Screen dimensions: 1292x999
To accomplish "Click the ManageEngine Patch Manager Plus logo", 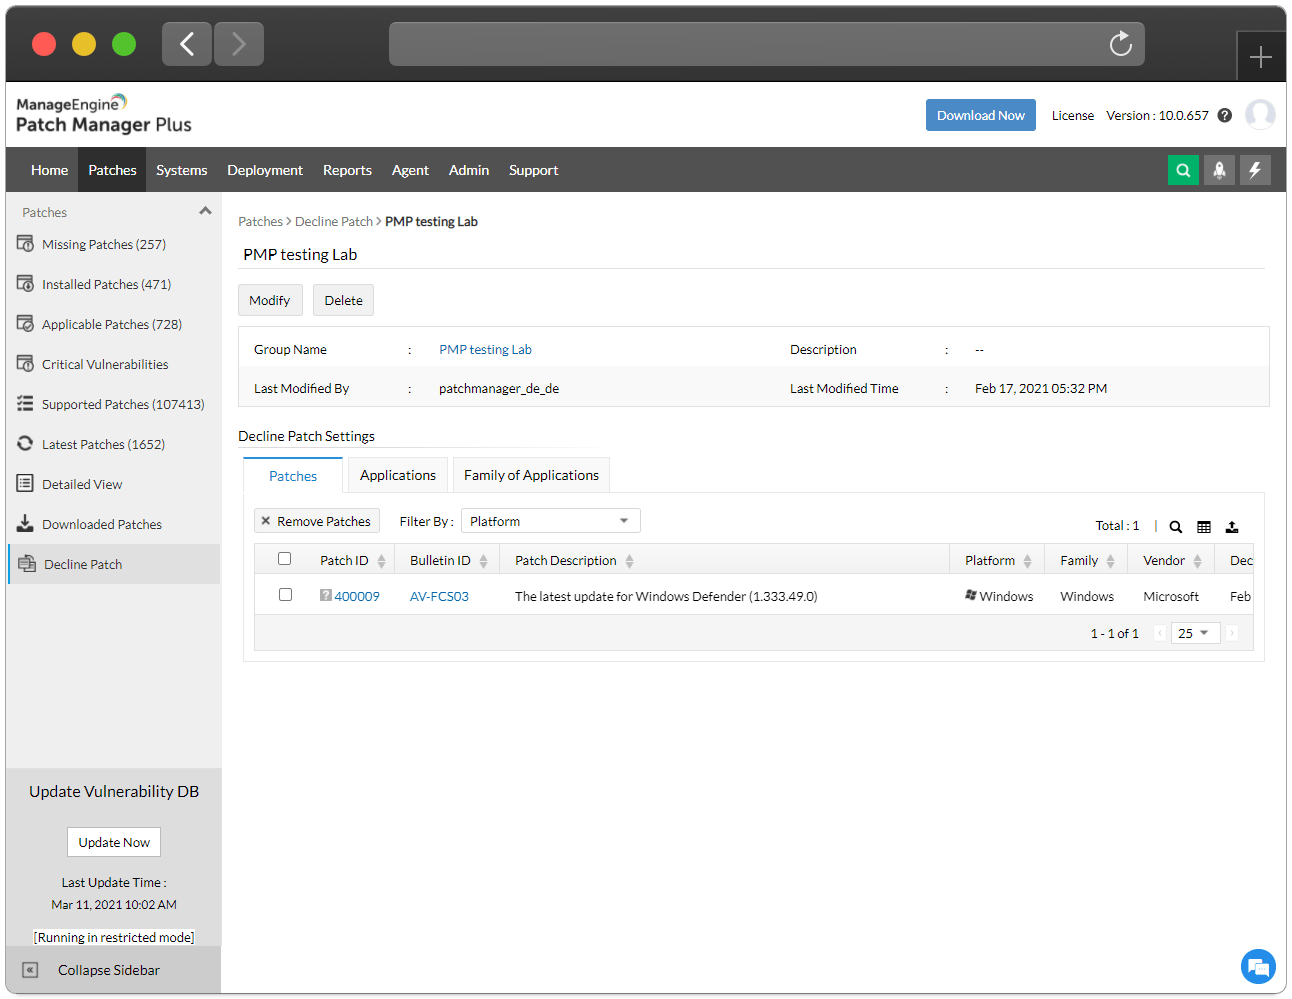I will [x=103, y=114].
